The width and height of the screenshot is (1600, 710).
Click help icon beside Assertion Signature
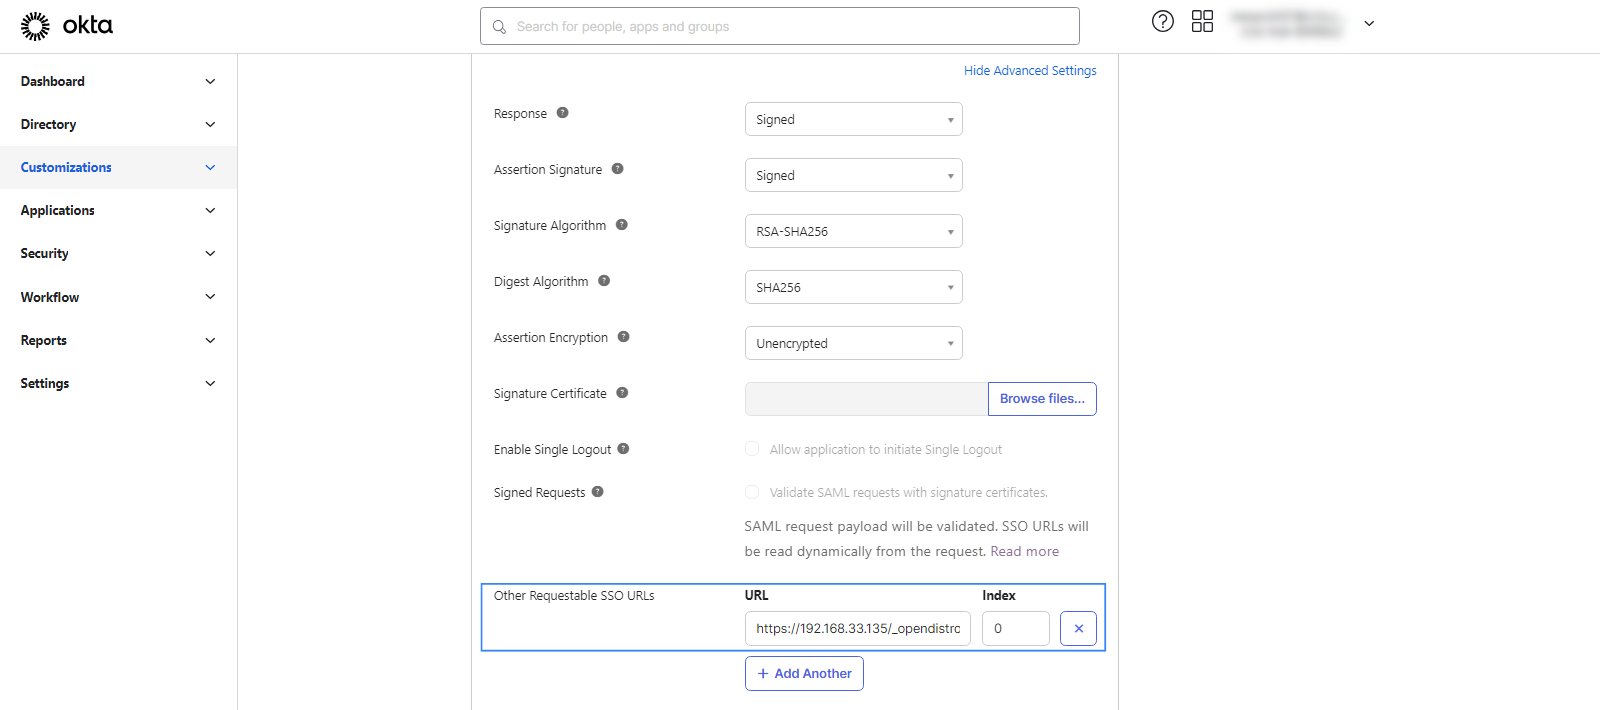(x=618, y=169)
